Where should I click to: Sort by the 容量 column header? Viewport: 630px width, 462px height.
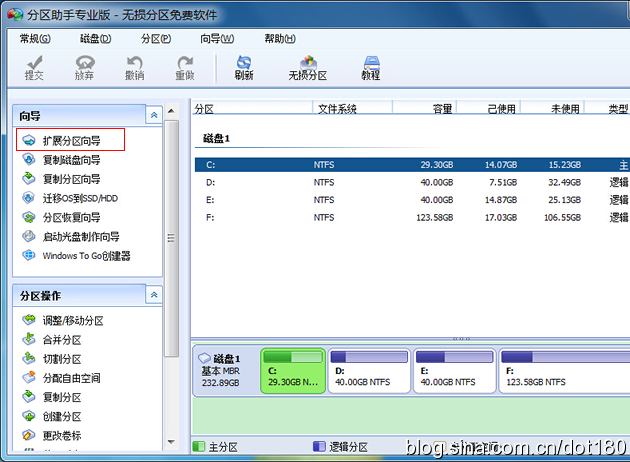point(425,108)
